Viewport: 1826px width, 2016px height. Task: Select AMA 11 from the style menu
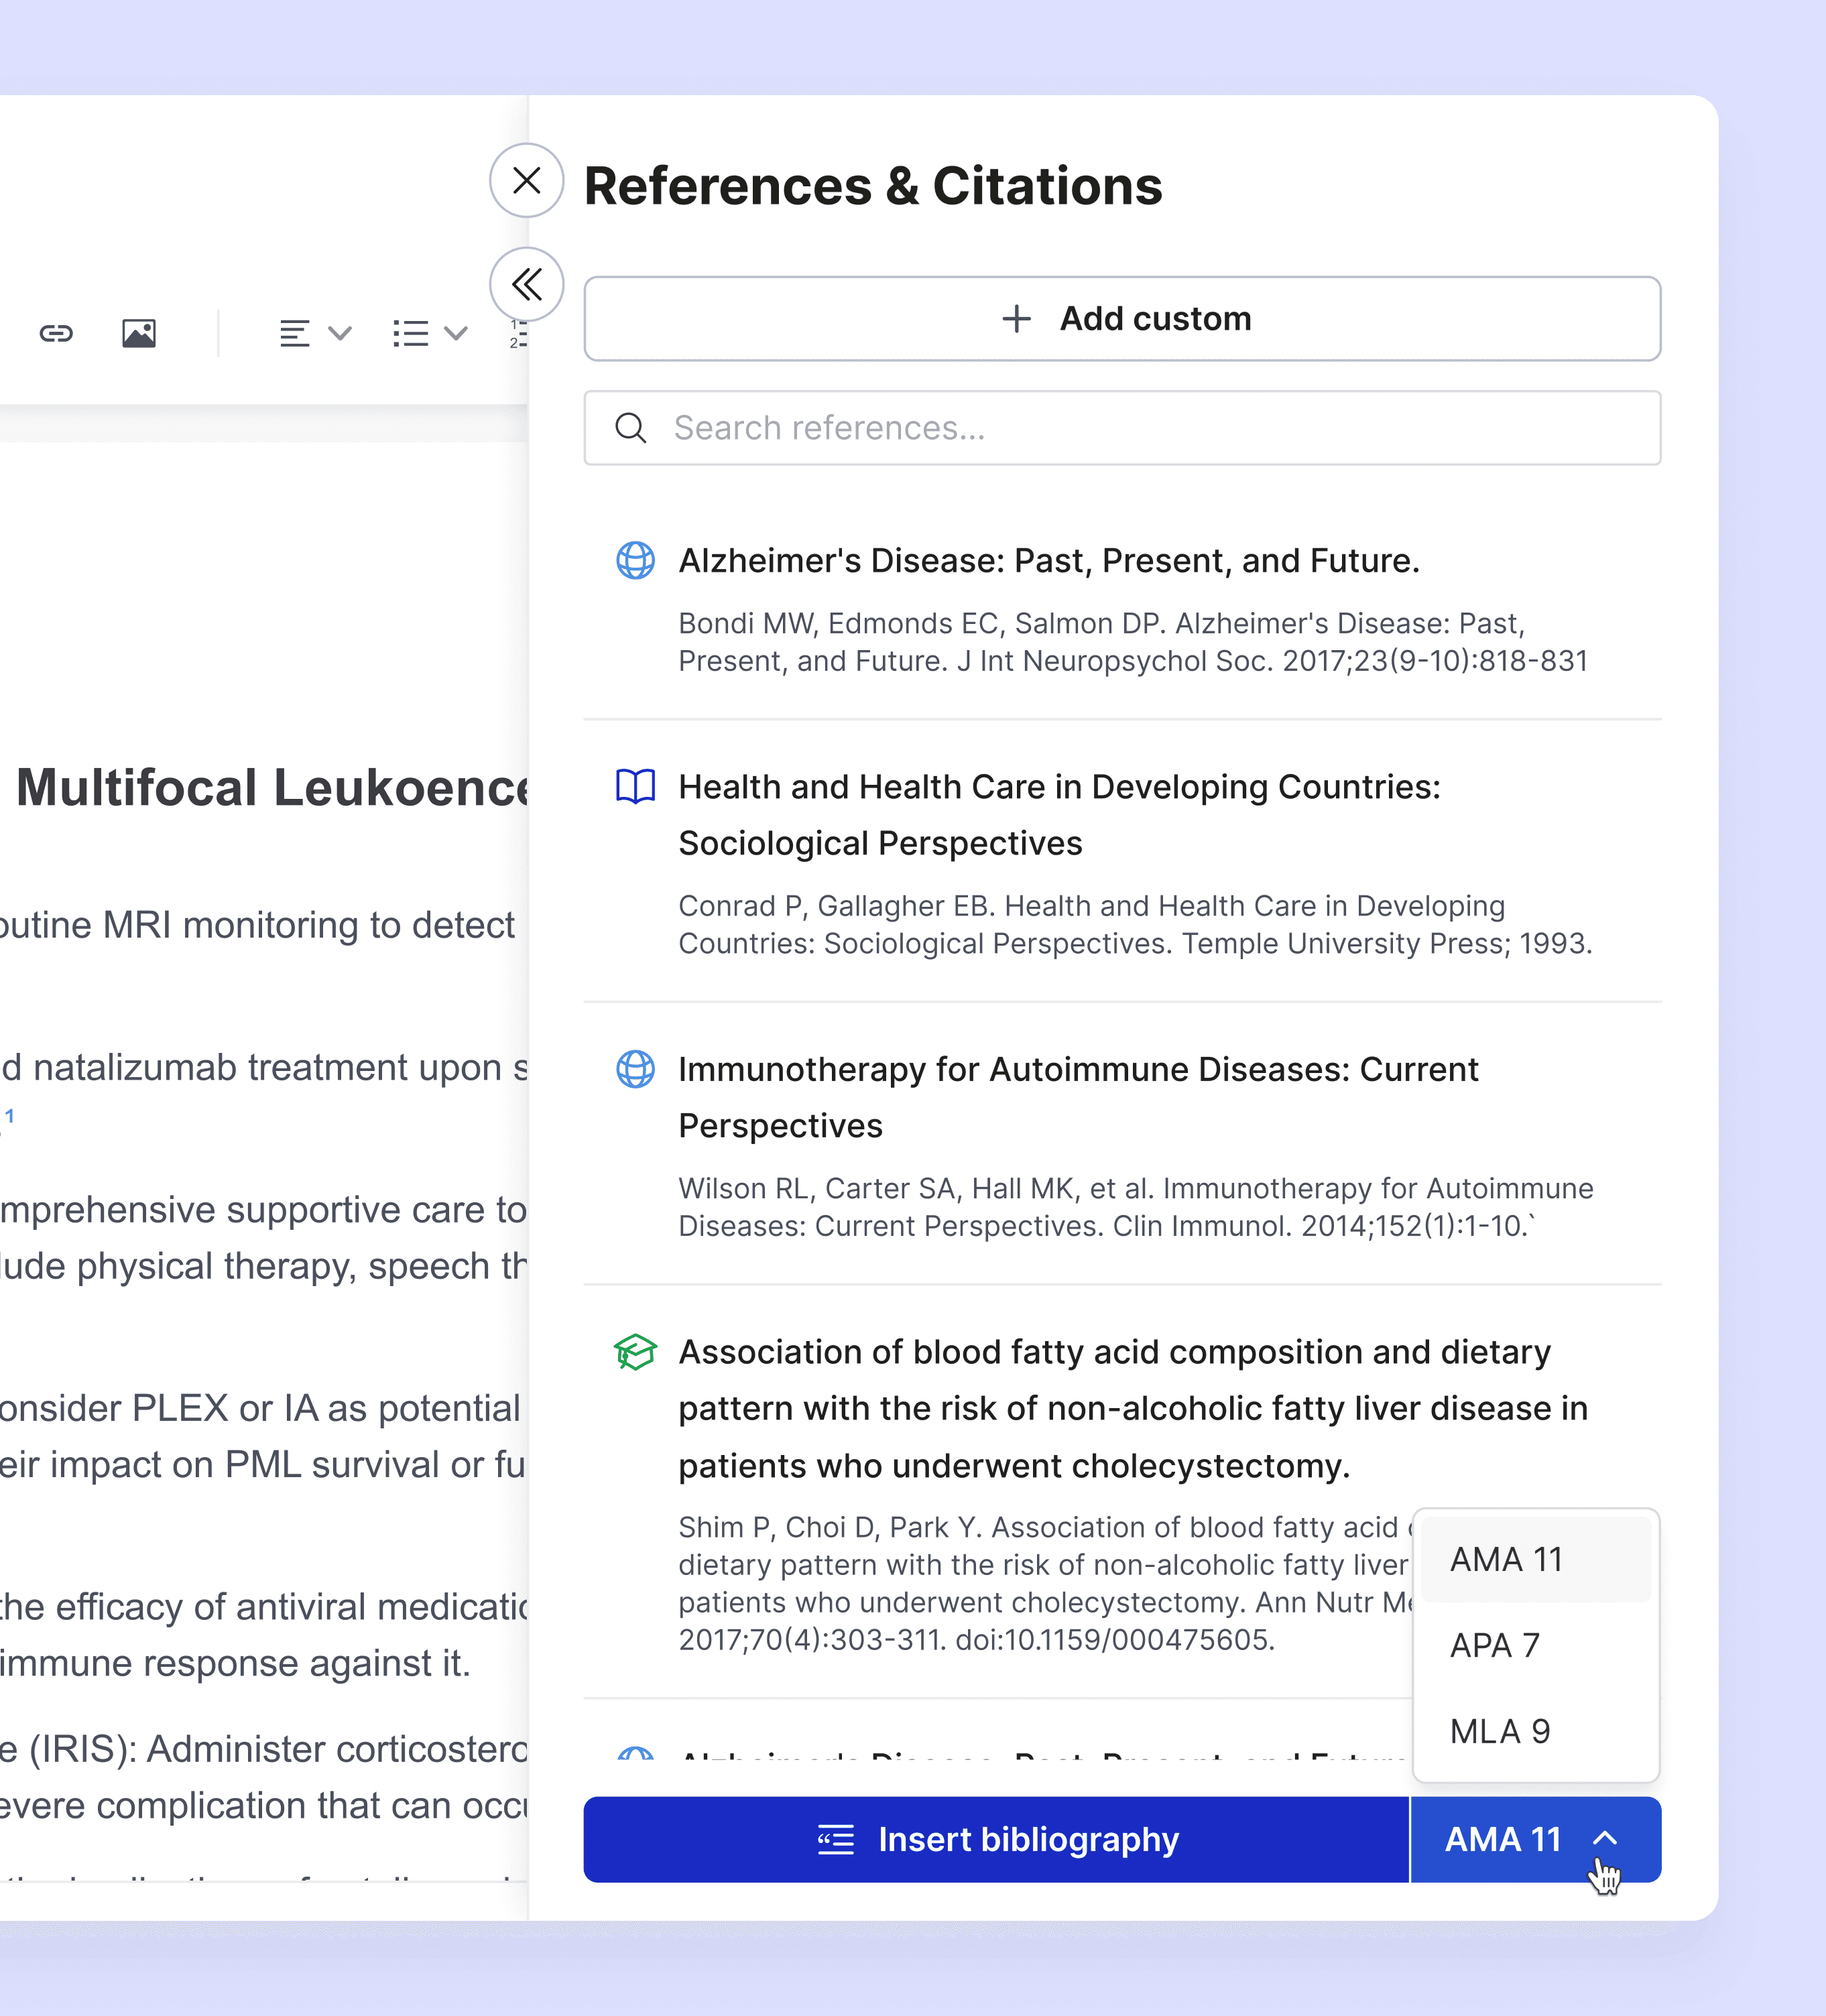[x=1535, y=1559]
